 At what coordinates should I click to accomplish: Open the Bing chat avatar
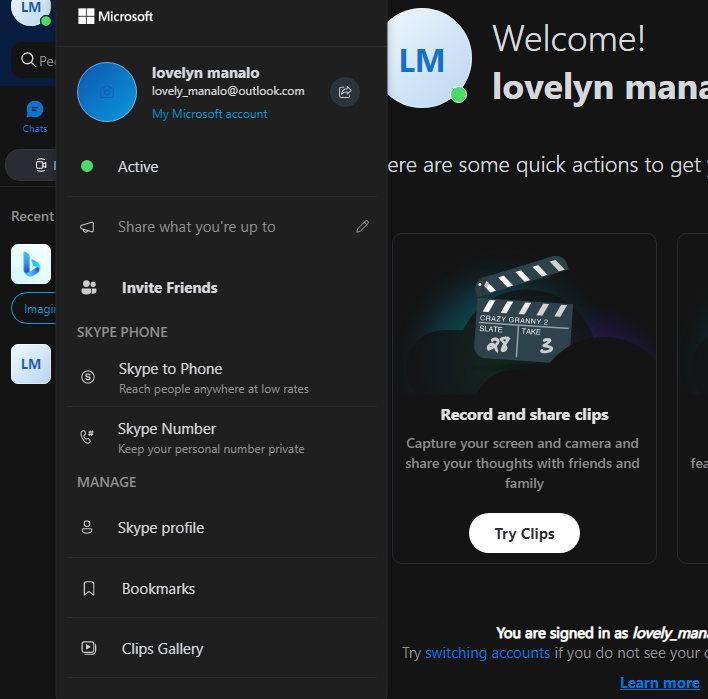(x=31, y=264)
